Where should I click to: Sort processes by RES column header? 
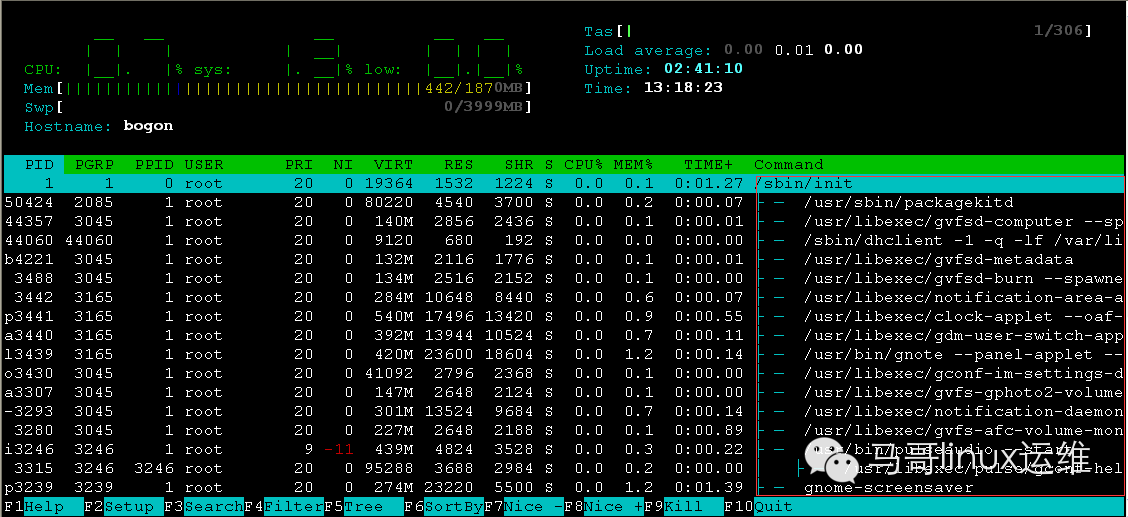tap(459, 165)
